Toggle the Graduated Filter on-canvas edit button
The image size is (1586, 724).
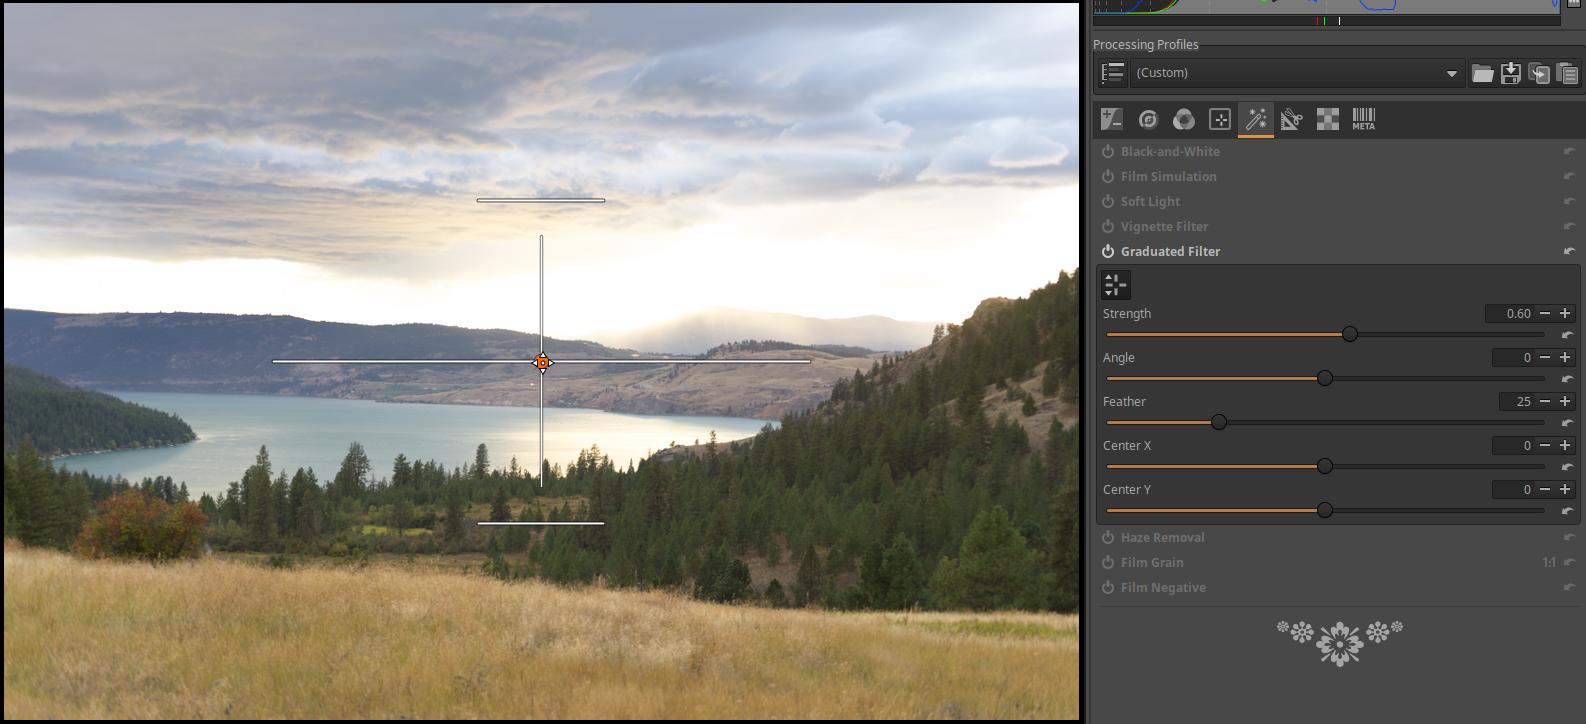(1115, 285)
